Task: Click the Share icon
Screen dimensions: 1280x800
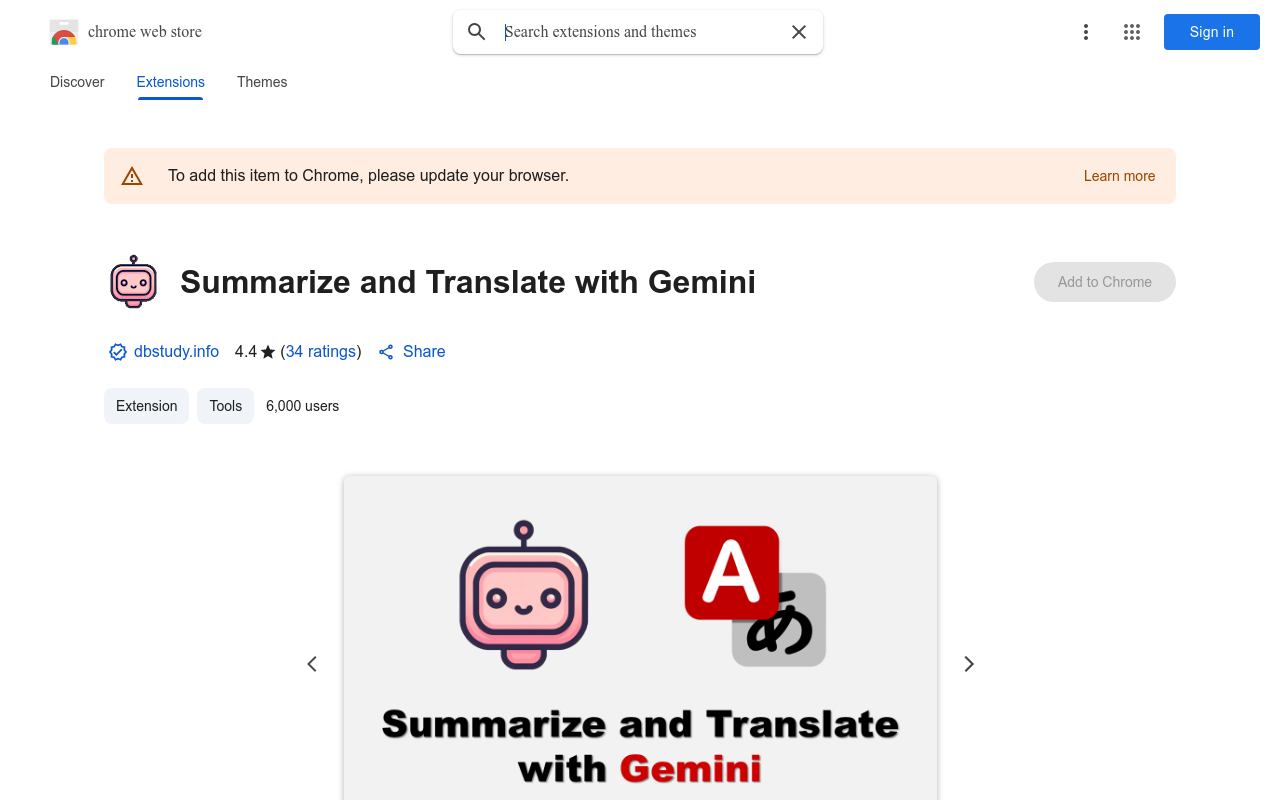Action: [x=386, y=352]
